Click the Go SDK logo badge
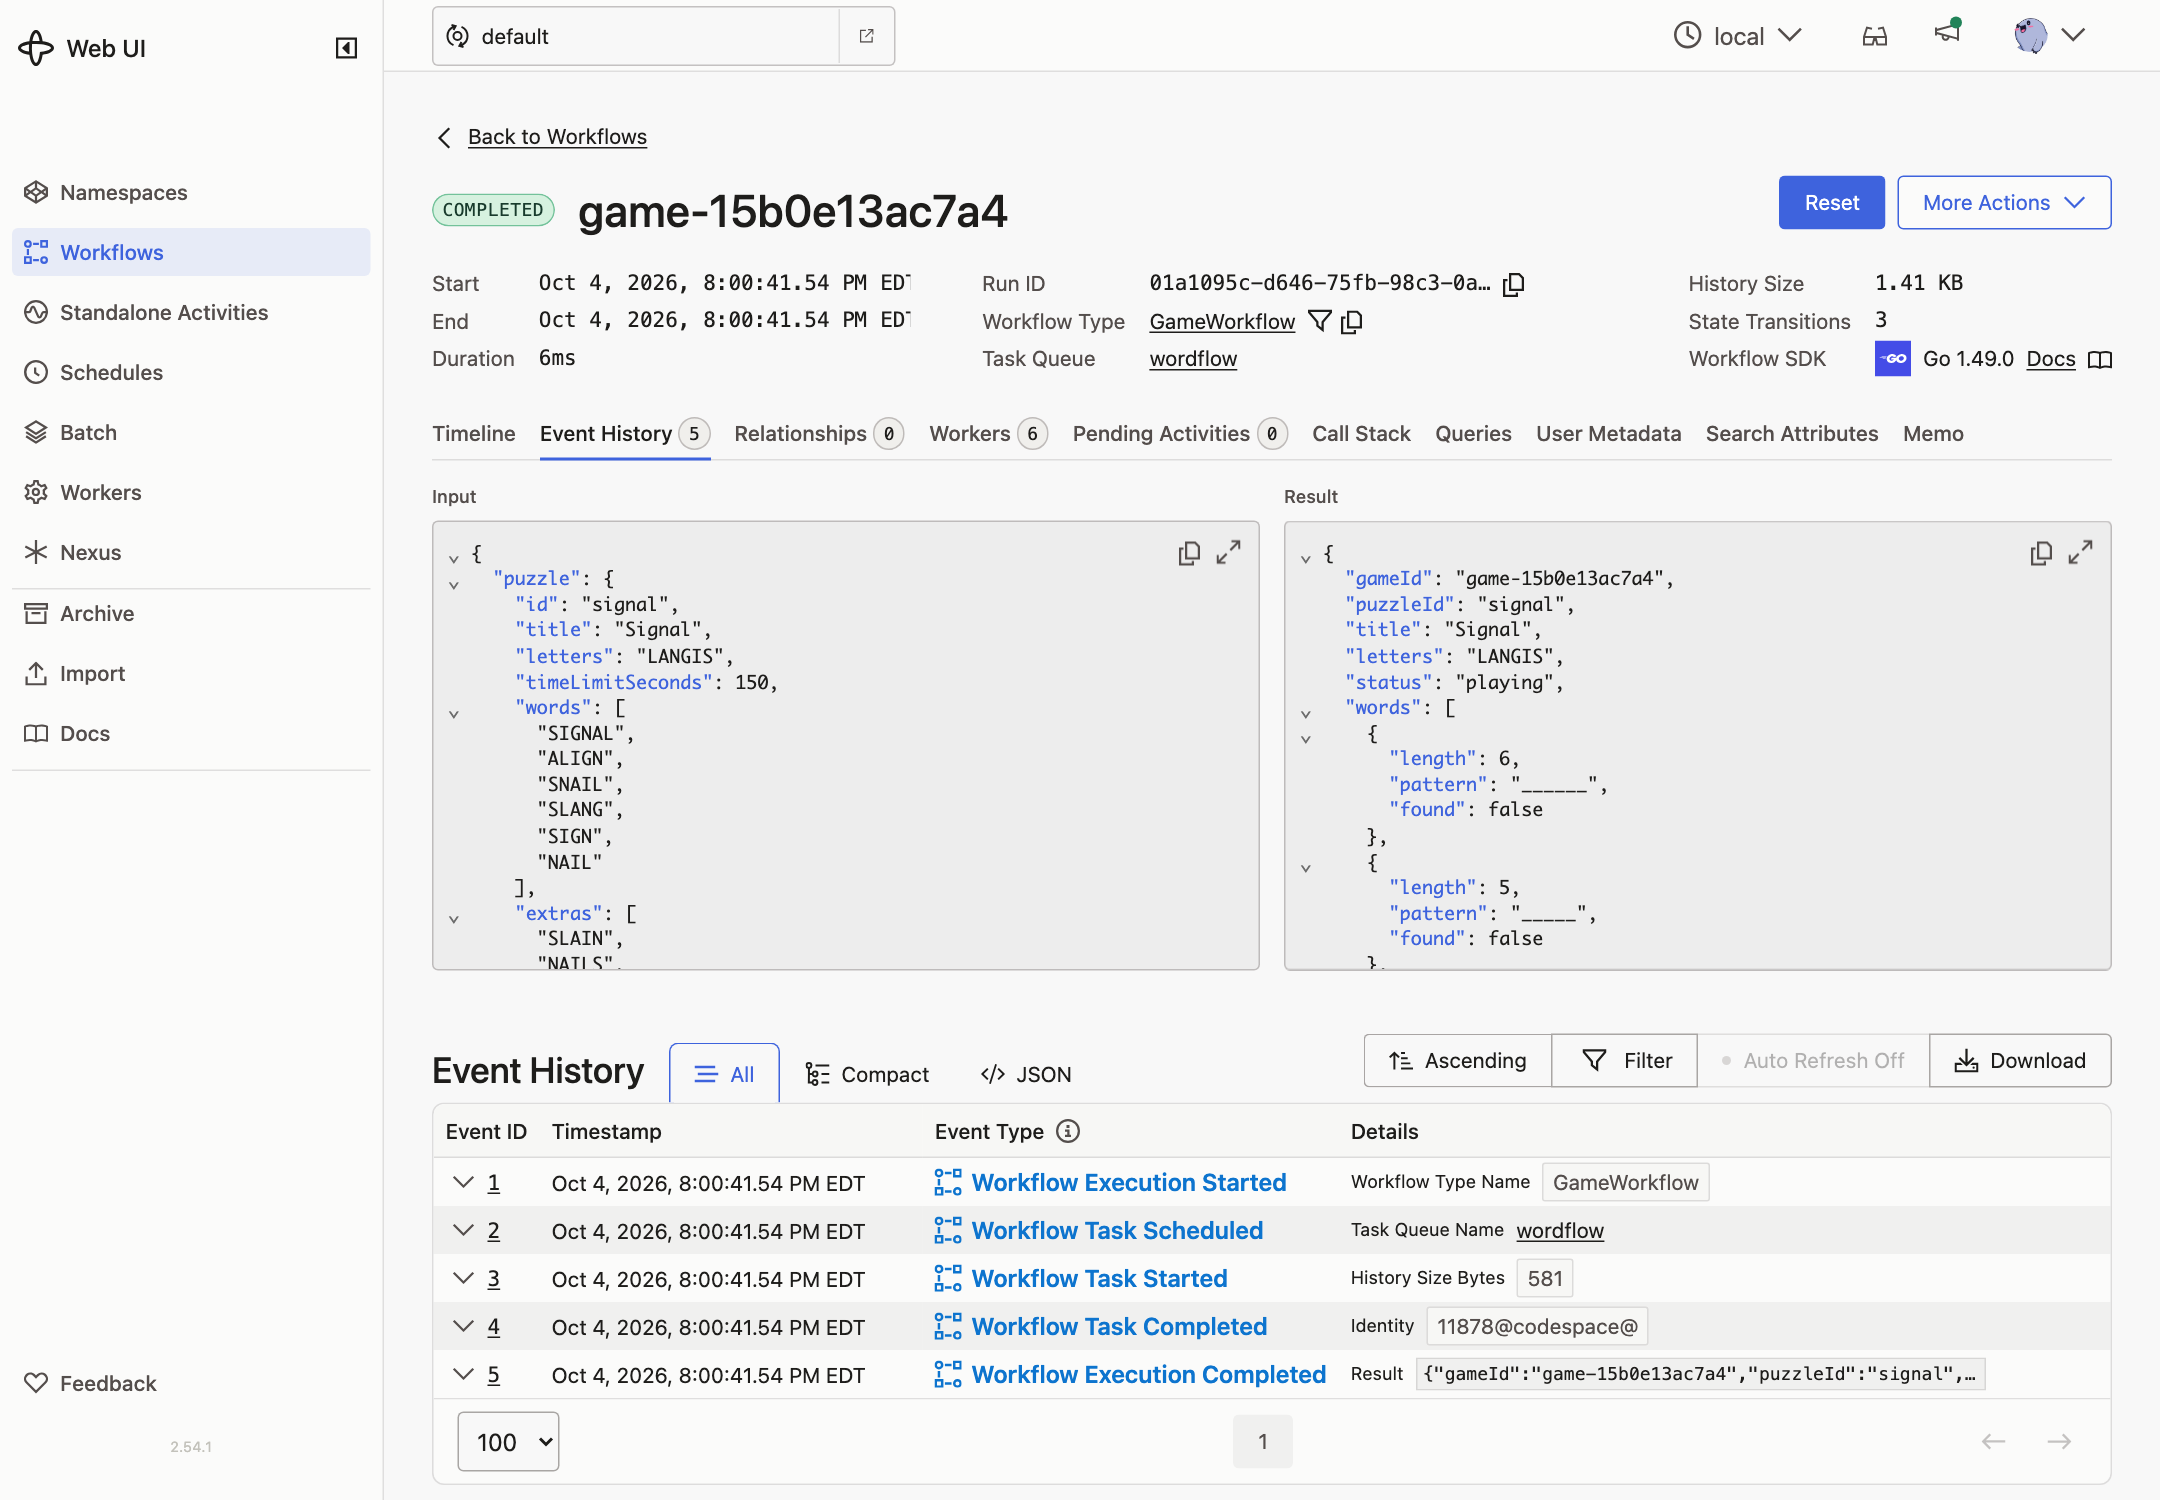The width and height of the screenshot is (2160, 1500). pos(1893,359)
